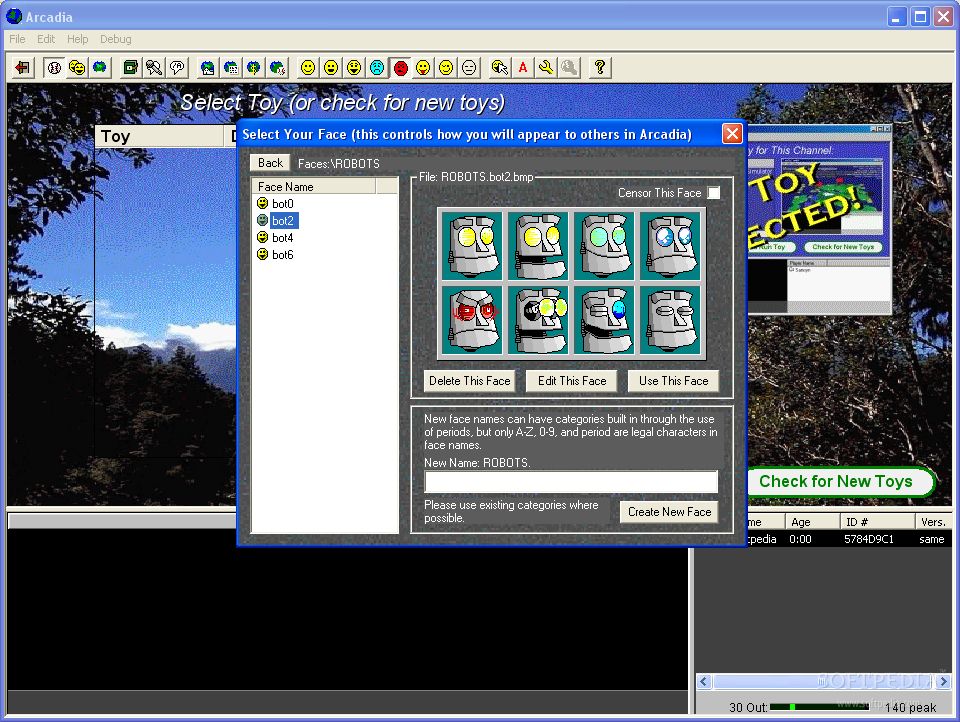The image size is (960, 722).
Task: Click the toy preview image thumbnail
Action: [819, 219]
